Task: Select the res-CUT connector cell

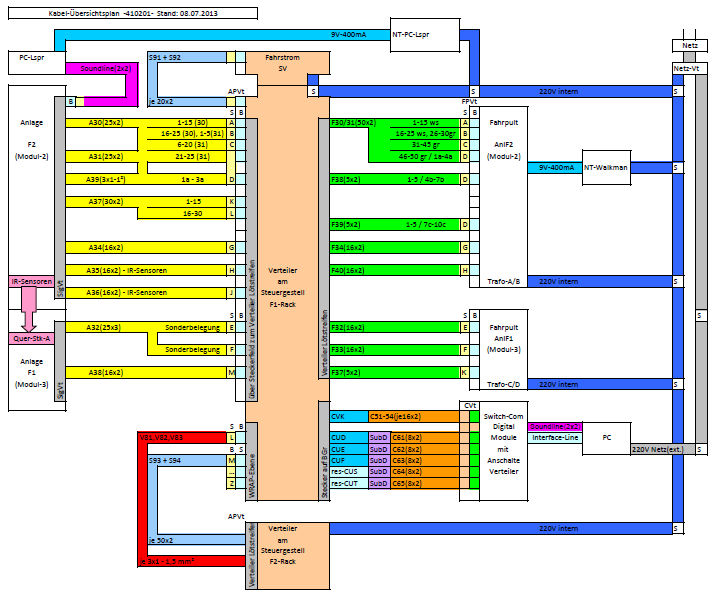Action: click(349, 483)
